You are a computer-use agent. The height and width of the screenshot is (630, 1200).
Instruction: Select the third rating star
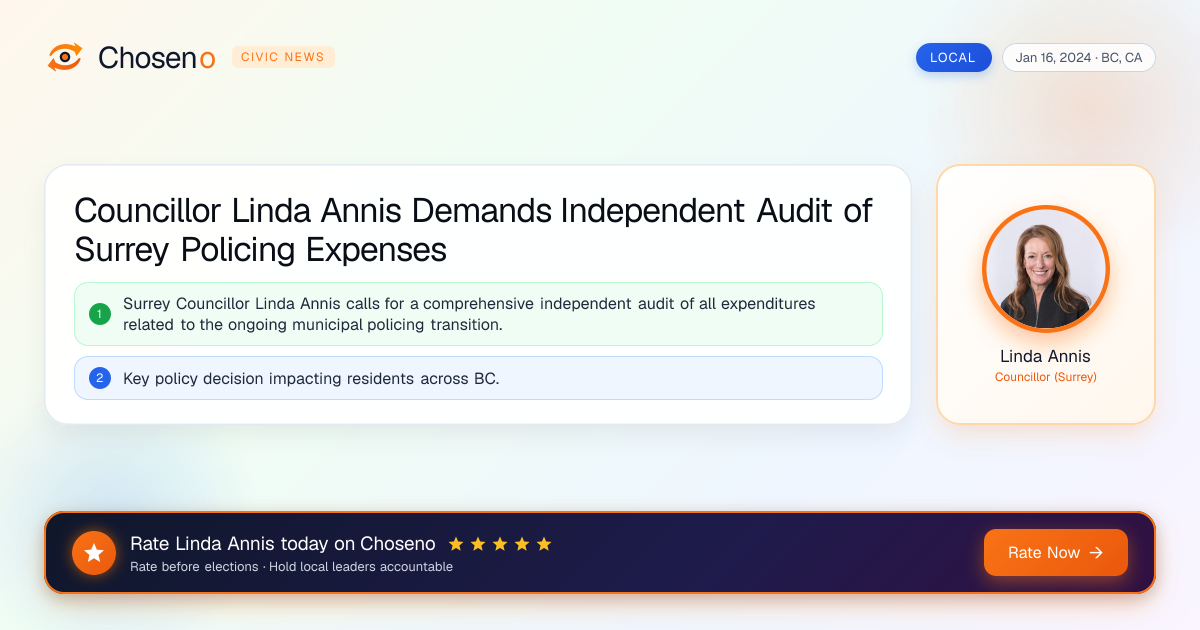click(x=500, y=544)
